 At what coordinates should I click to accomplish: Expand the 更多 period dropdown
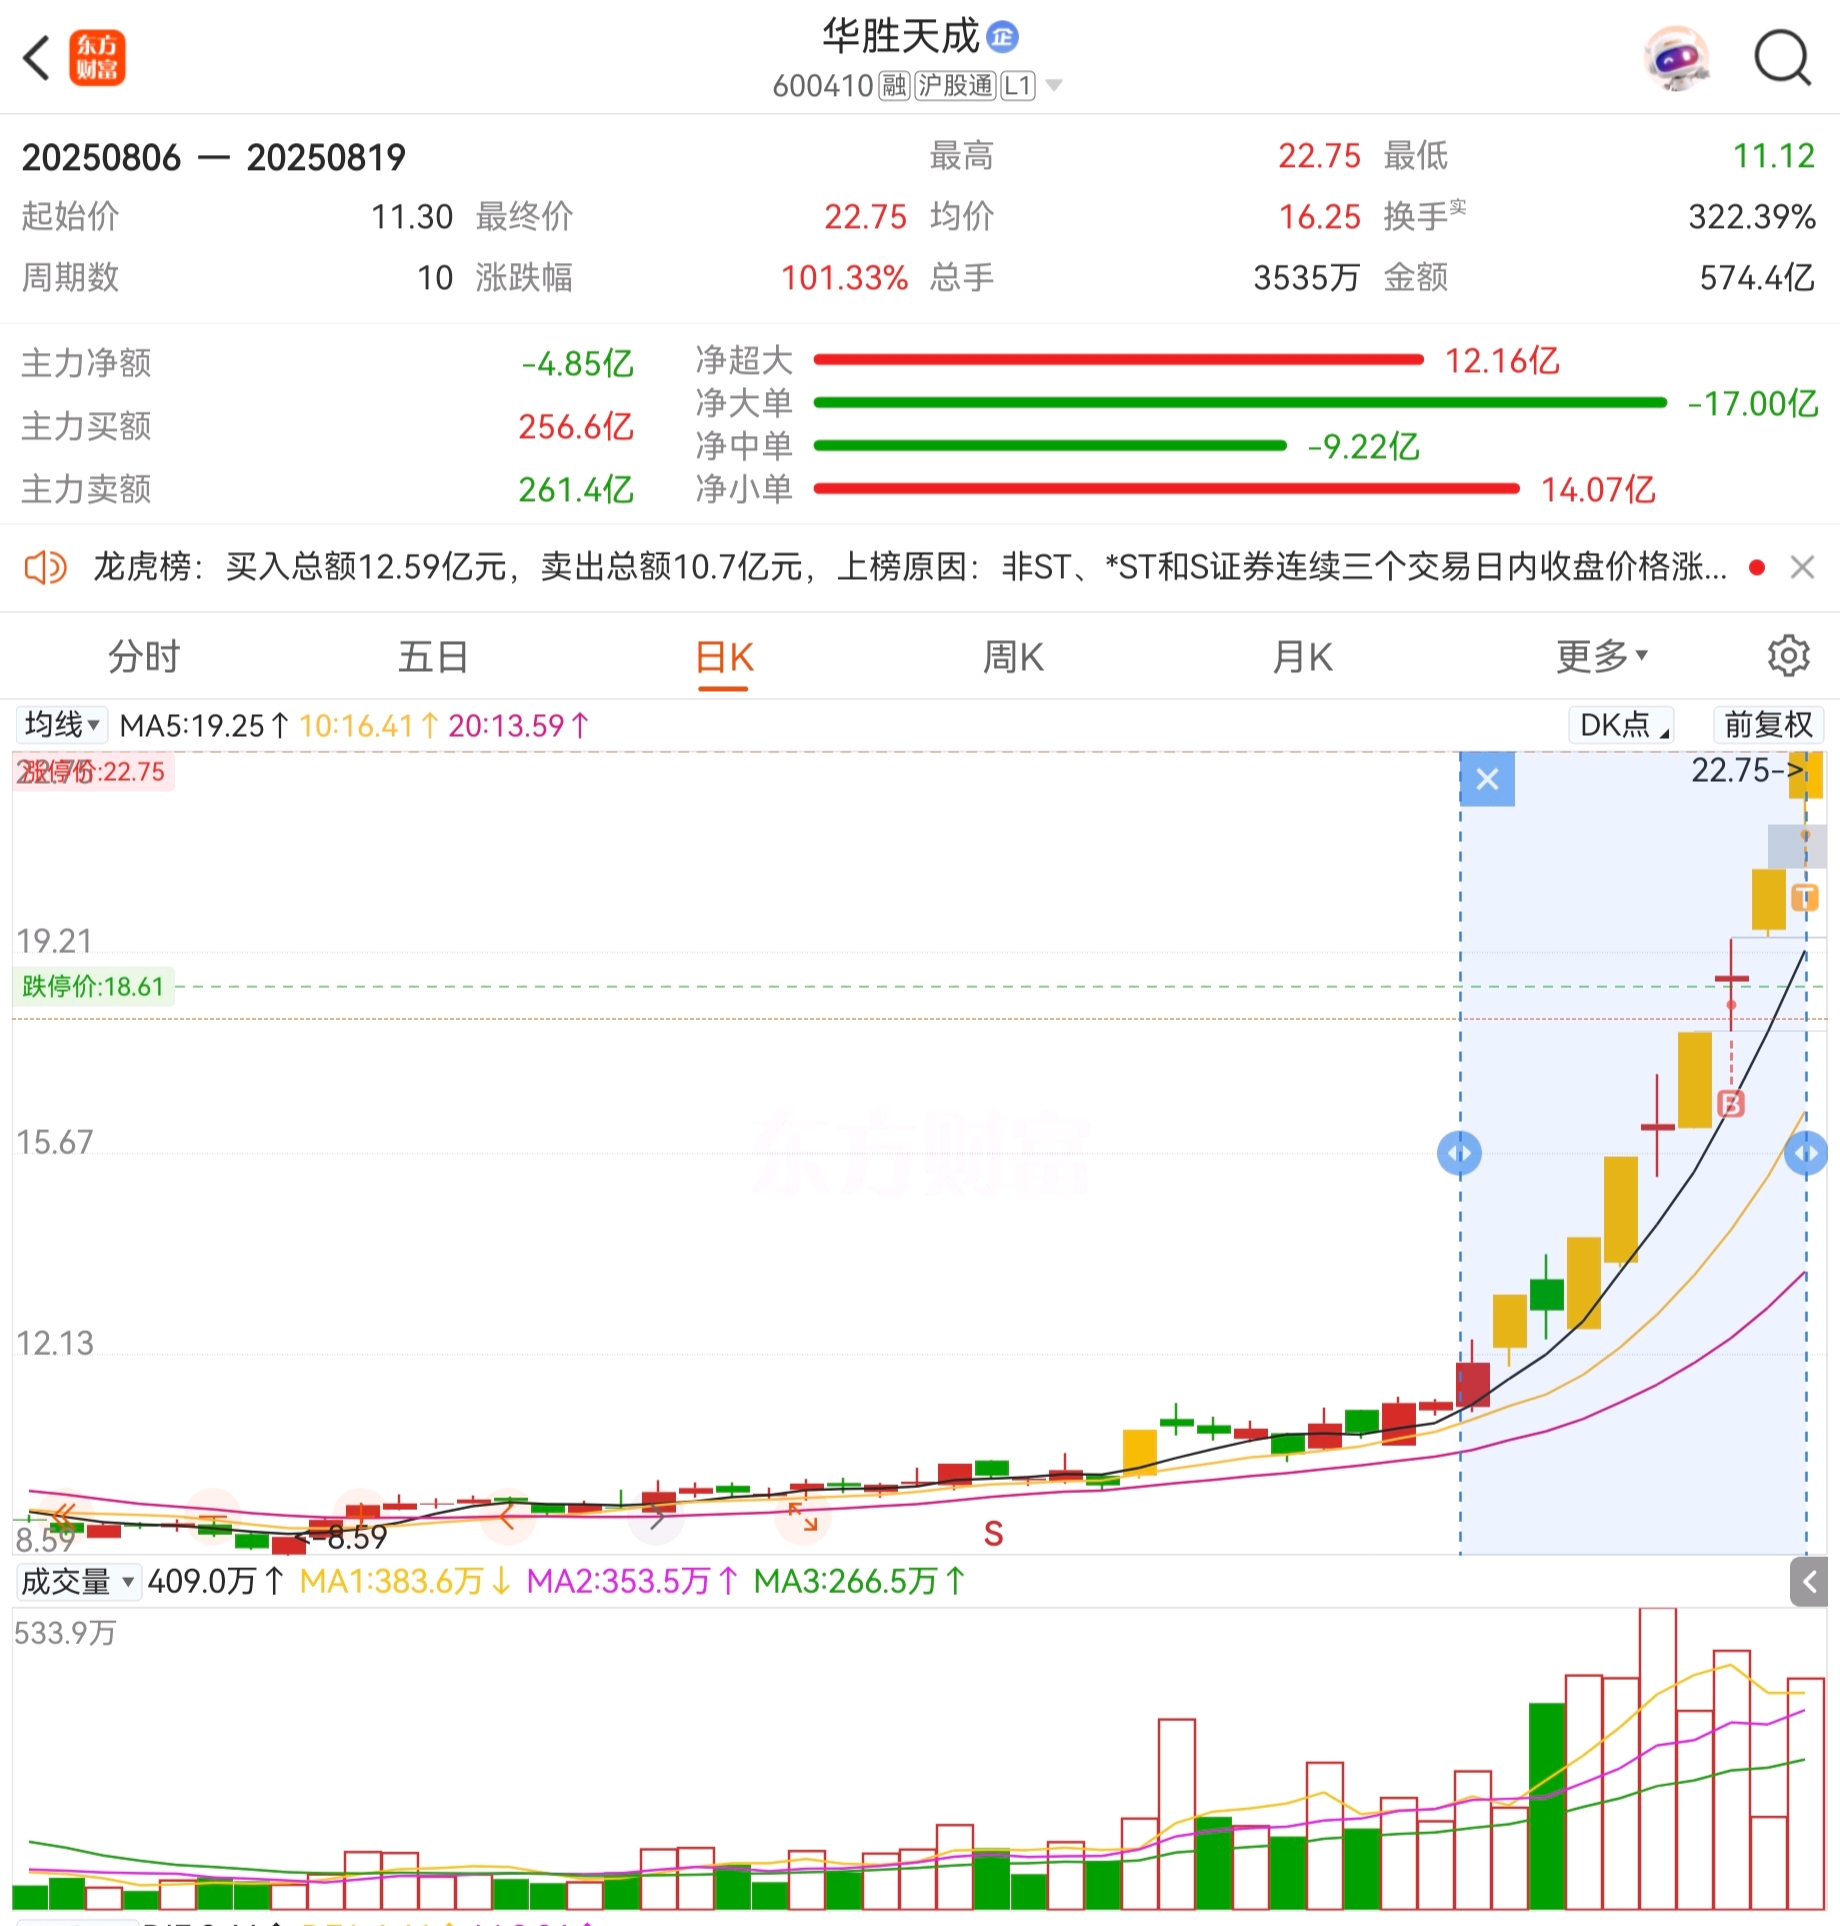click(1601, 657)
